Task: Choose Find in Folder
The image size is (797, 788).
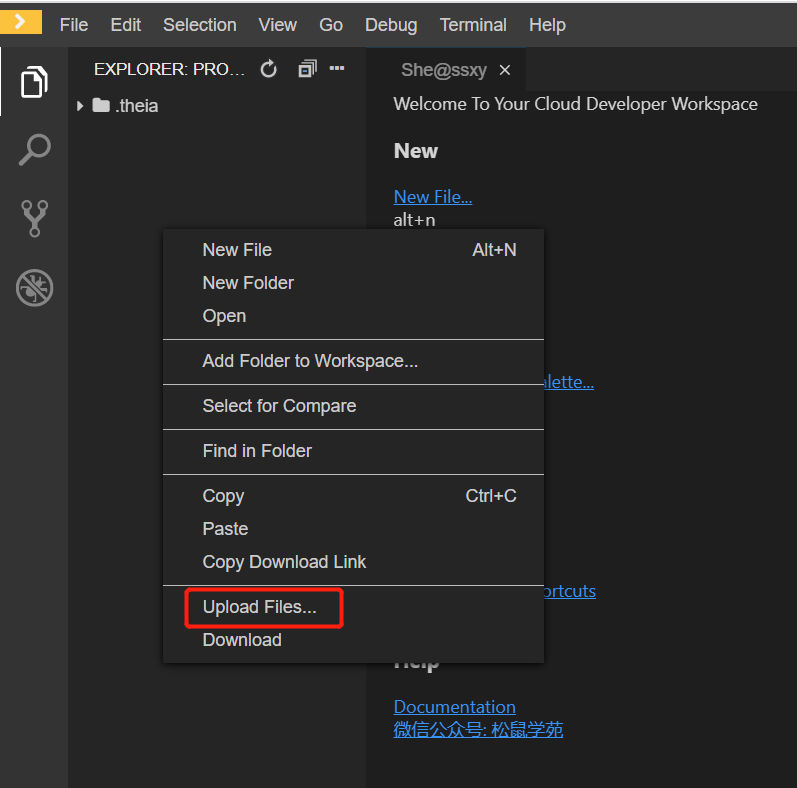Action: [x=353, y=451]
